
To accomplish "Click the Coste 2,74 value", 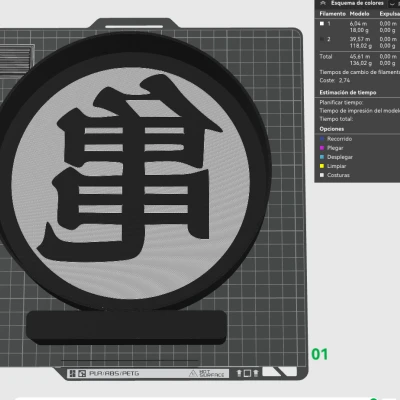I will pyautogui.click(x=344, y=80).
